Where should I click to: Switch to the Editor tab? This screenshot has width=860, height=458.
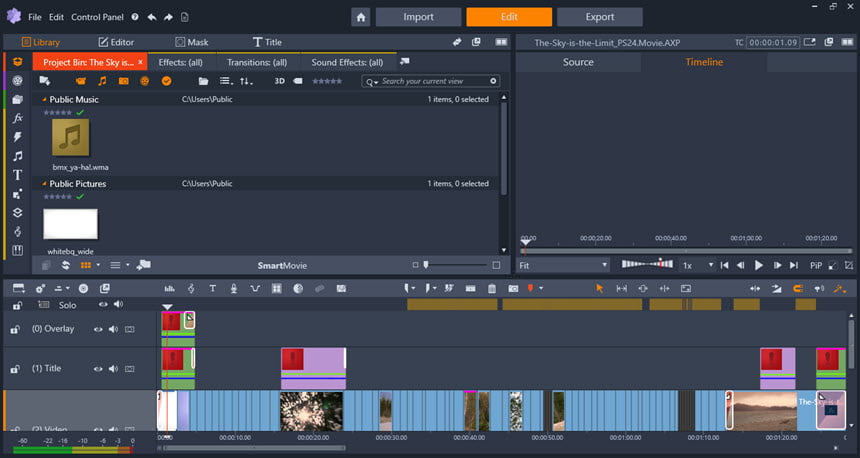coord(116,42)
